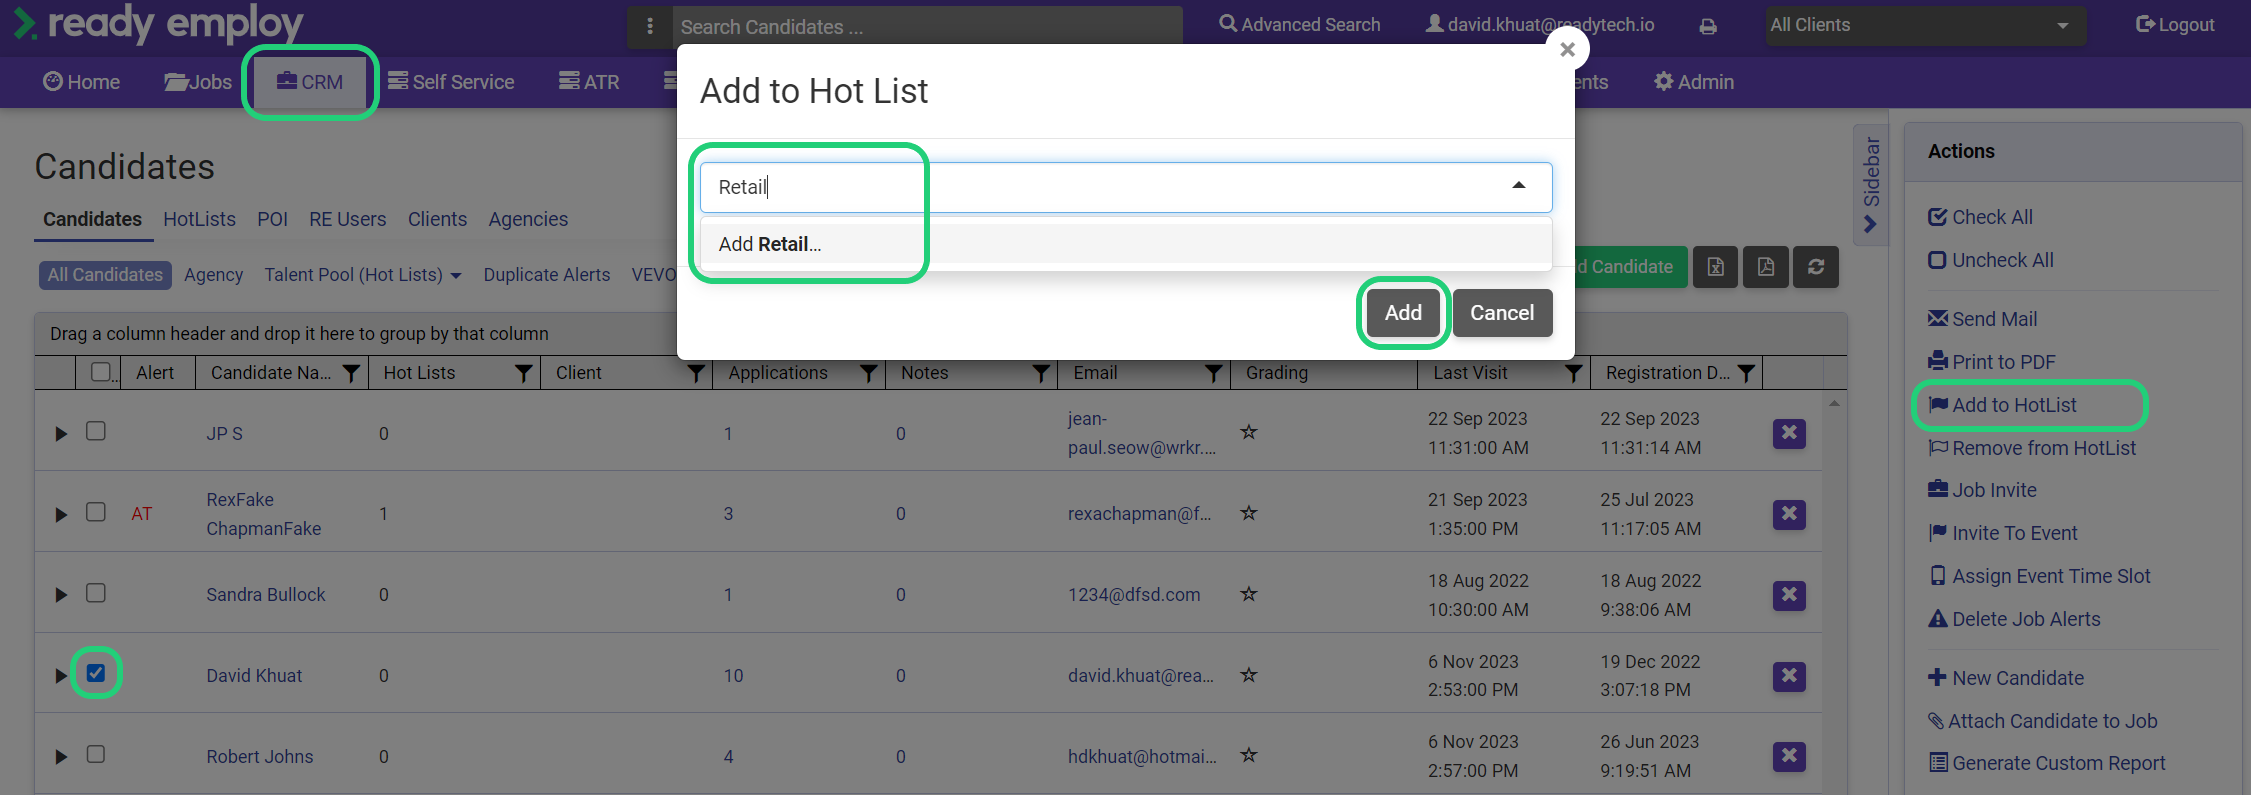
Task: Collapse the hot list dropdown arrow
Action: (x=1519, y=186)
